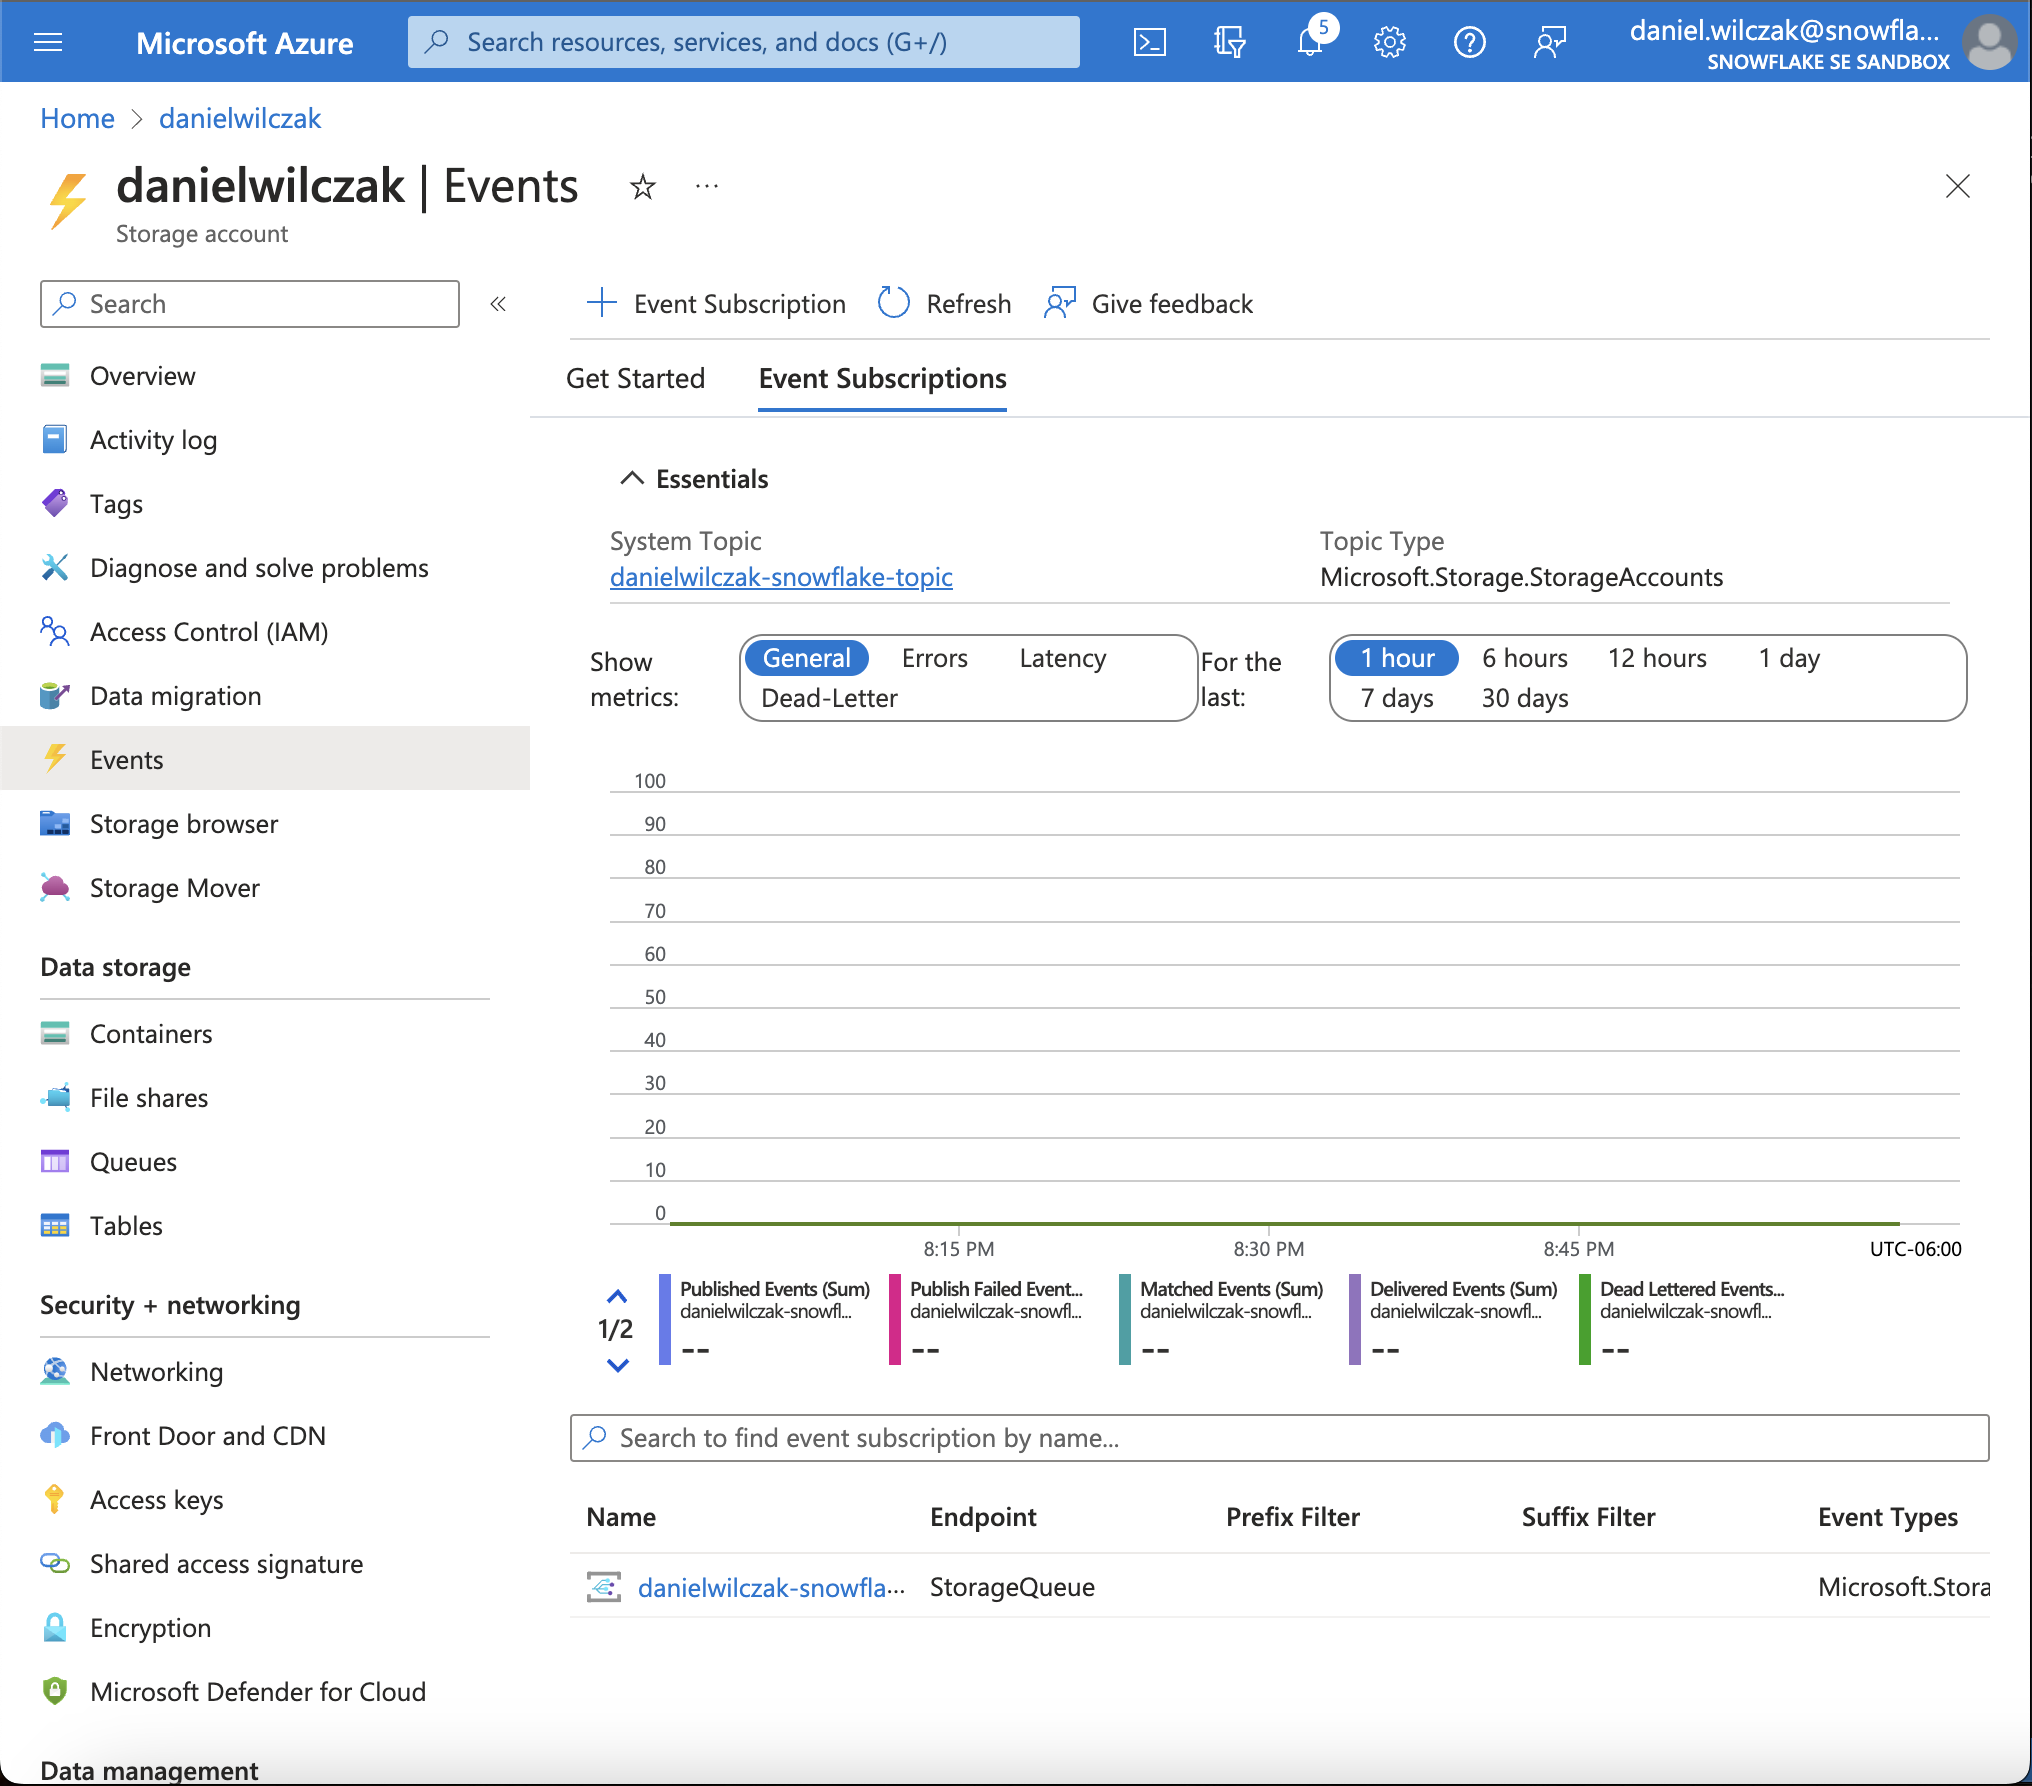Refresh the event subscriptions
This screenshot has width=2032, height=1786.
coord(944,304)
